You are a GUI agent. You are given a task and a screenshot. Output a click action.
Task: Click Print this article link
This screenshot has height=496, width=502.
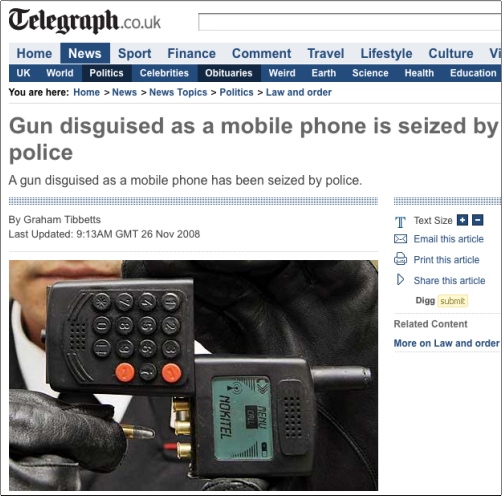446,260
